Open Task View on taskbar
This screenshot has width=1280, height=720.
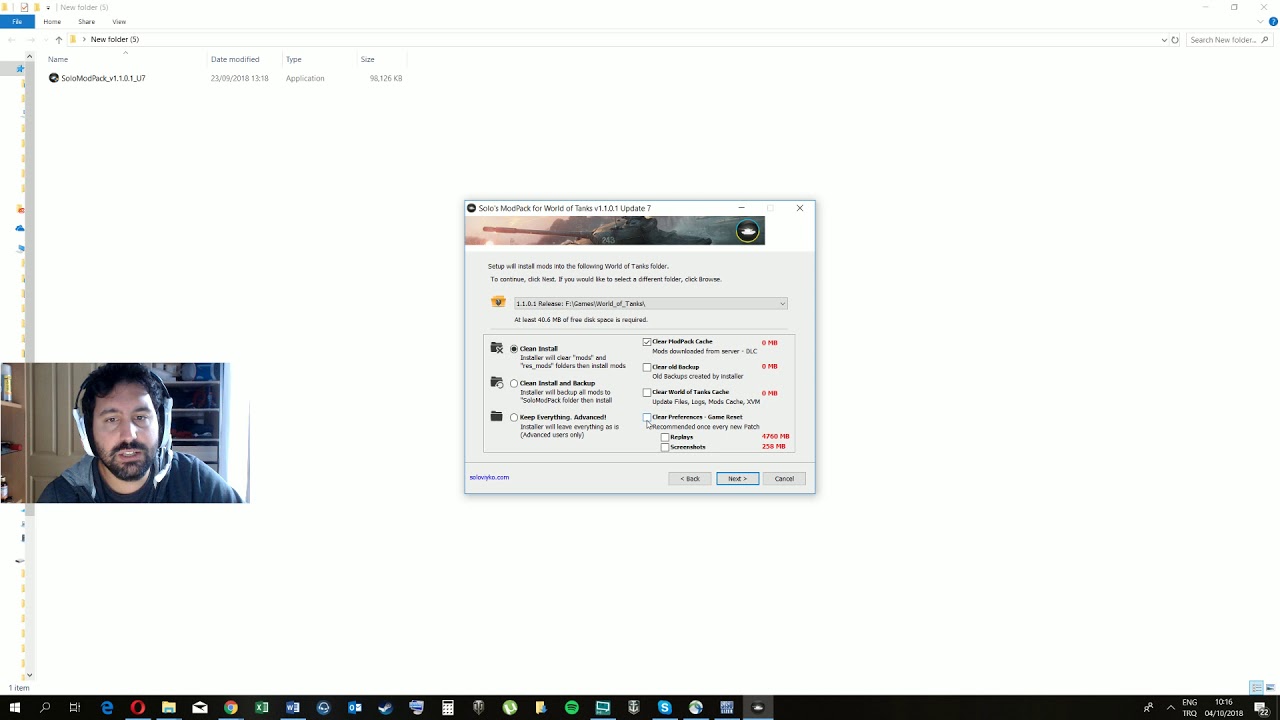[x=75, y=708]
